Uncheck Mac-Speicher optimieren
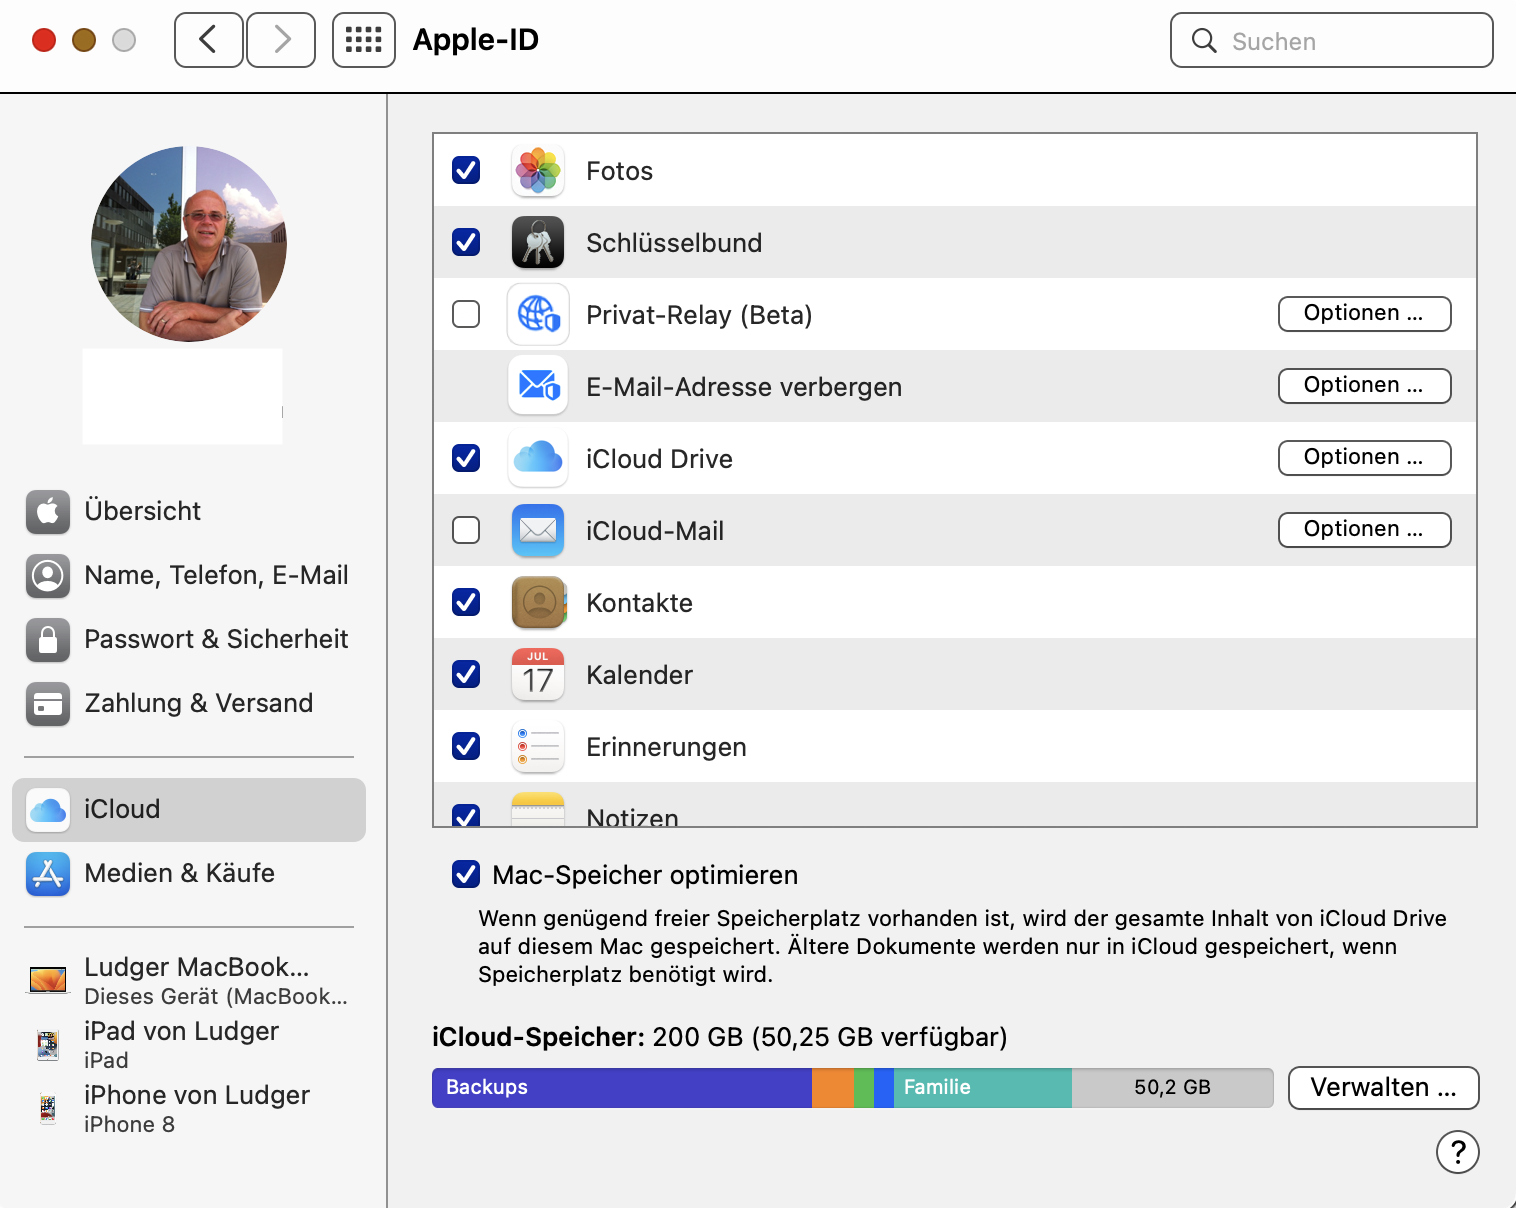Screen dimensions: 1516x1208 coord(466,875)
